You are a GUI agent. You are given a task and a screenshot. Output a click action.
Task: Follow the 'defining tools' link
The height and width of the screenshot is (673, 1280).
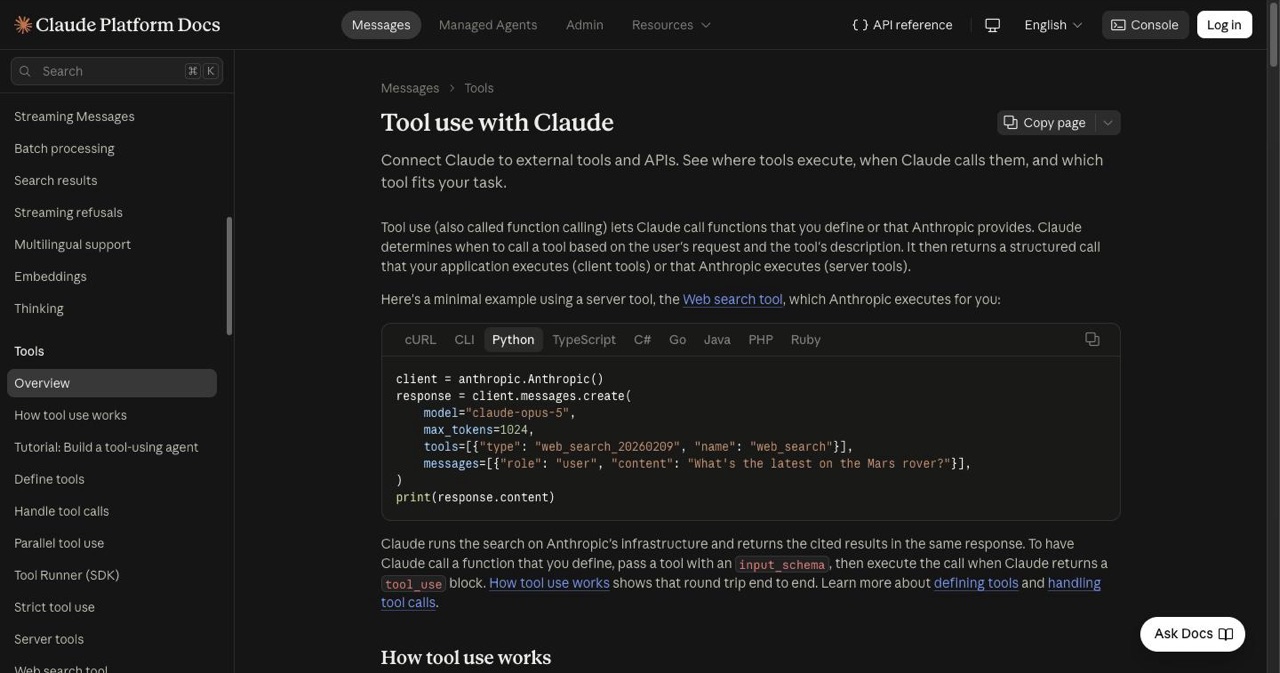[x=976, y=583]
